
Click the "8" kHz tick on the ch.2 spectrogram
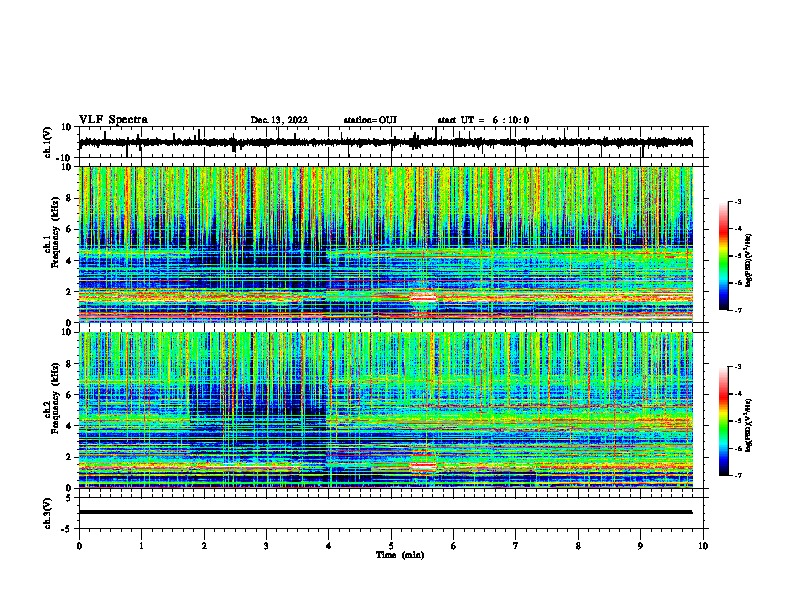tap(69, 364)
